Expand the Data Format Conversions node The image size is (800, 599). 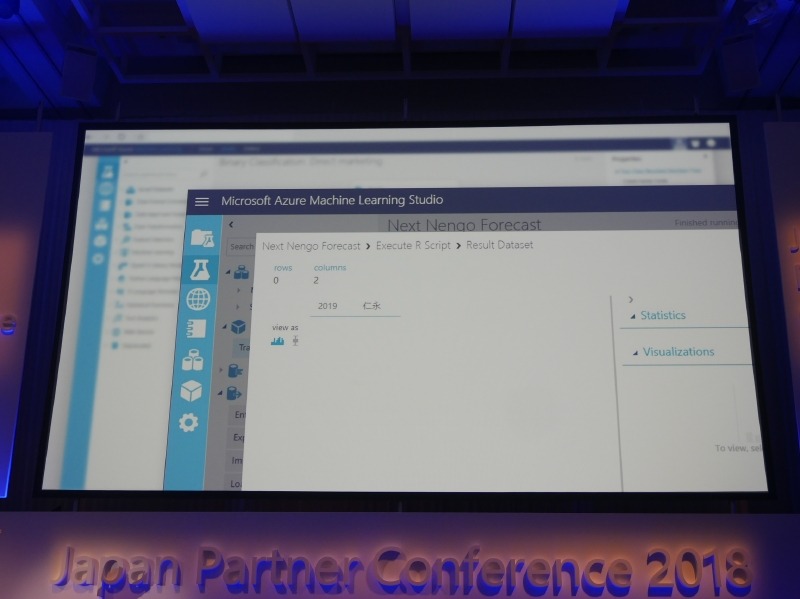[221, 370]
